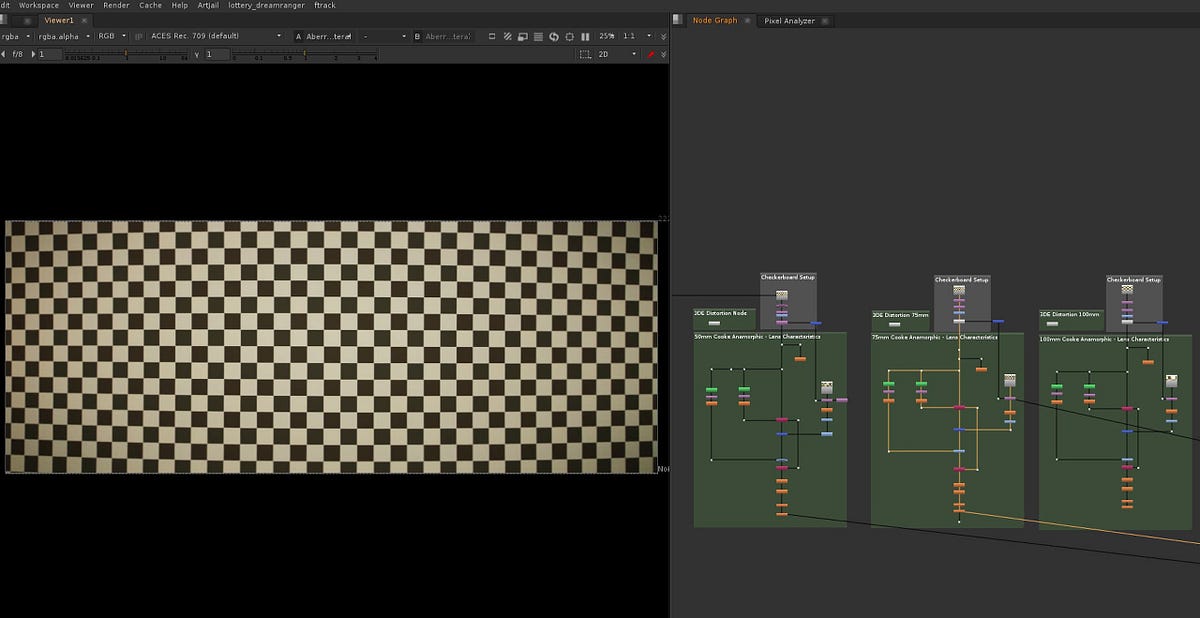Click the dashed selection rectangle icon near 2D dropdown
This screenshot has height=618, width=1200.
(x=585, y=54)
